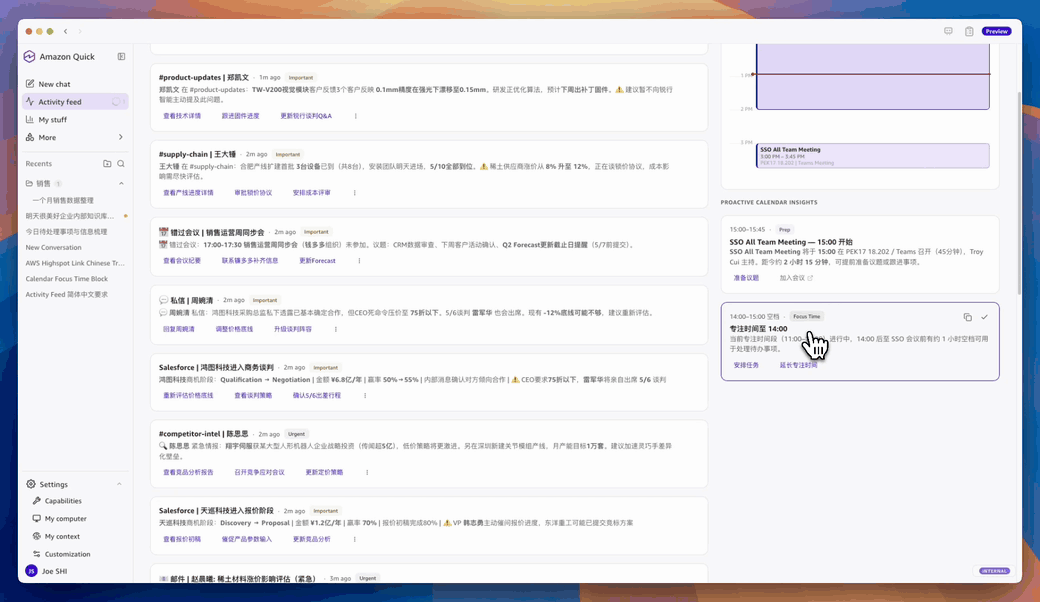The image size is (1040, 602).
Task: Open more options on #competitor-intel card
Action: coord(367,472)
